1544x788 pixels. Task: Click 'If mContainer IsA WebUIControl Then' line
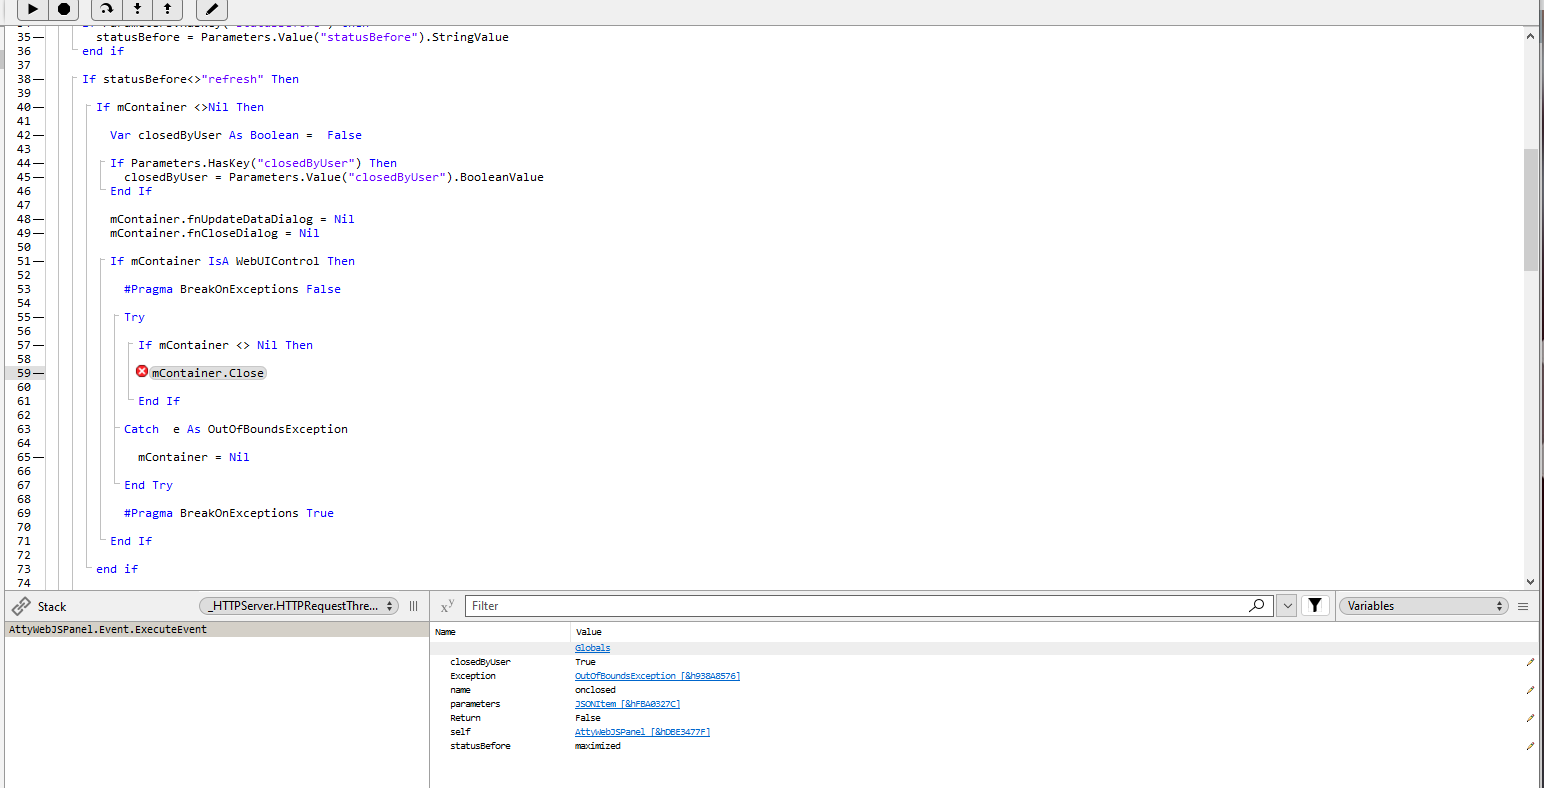coord(232,261)
